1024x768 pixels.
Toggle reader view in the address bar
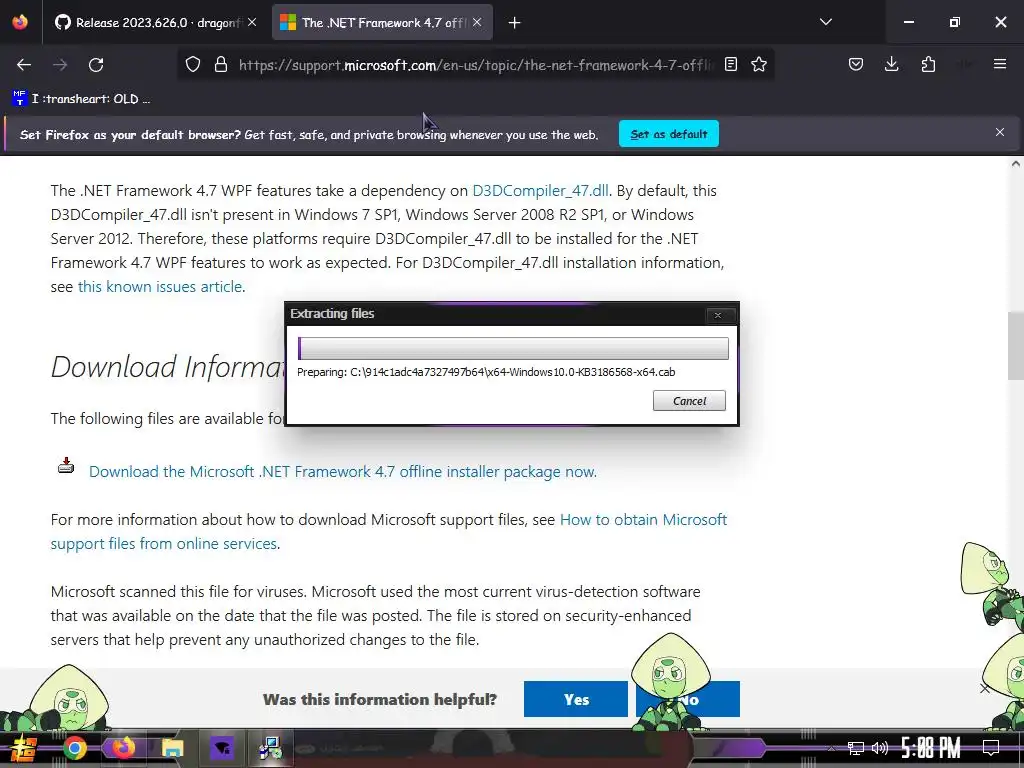(x=731, y=65)
